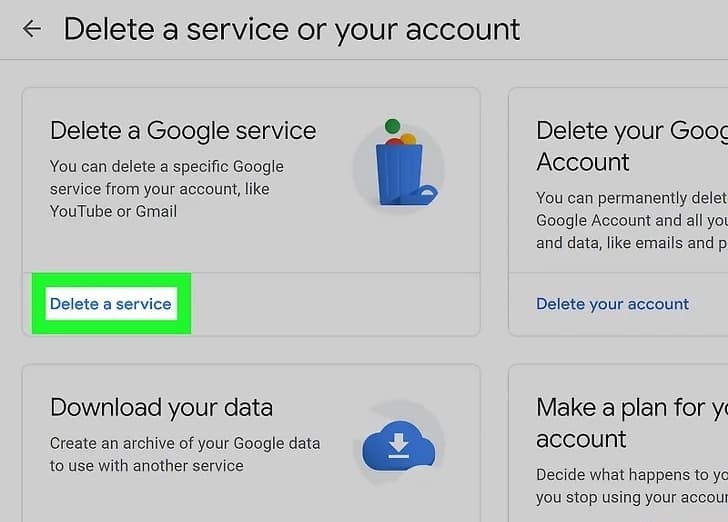Select the Delete a Google service heading

[183, 130]
